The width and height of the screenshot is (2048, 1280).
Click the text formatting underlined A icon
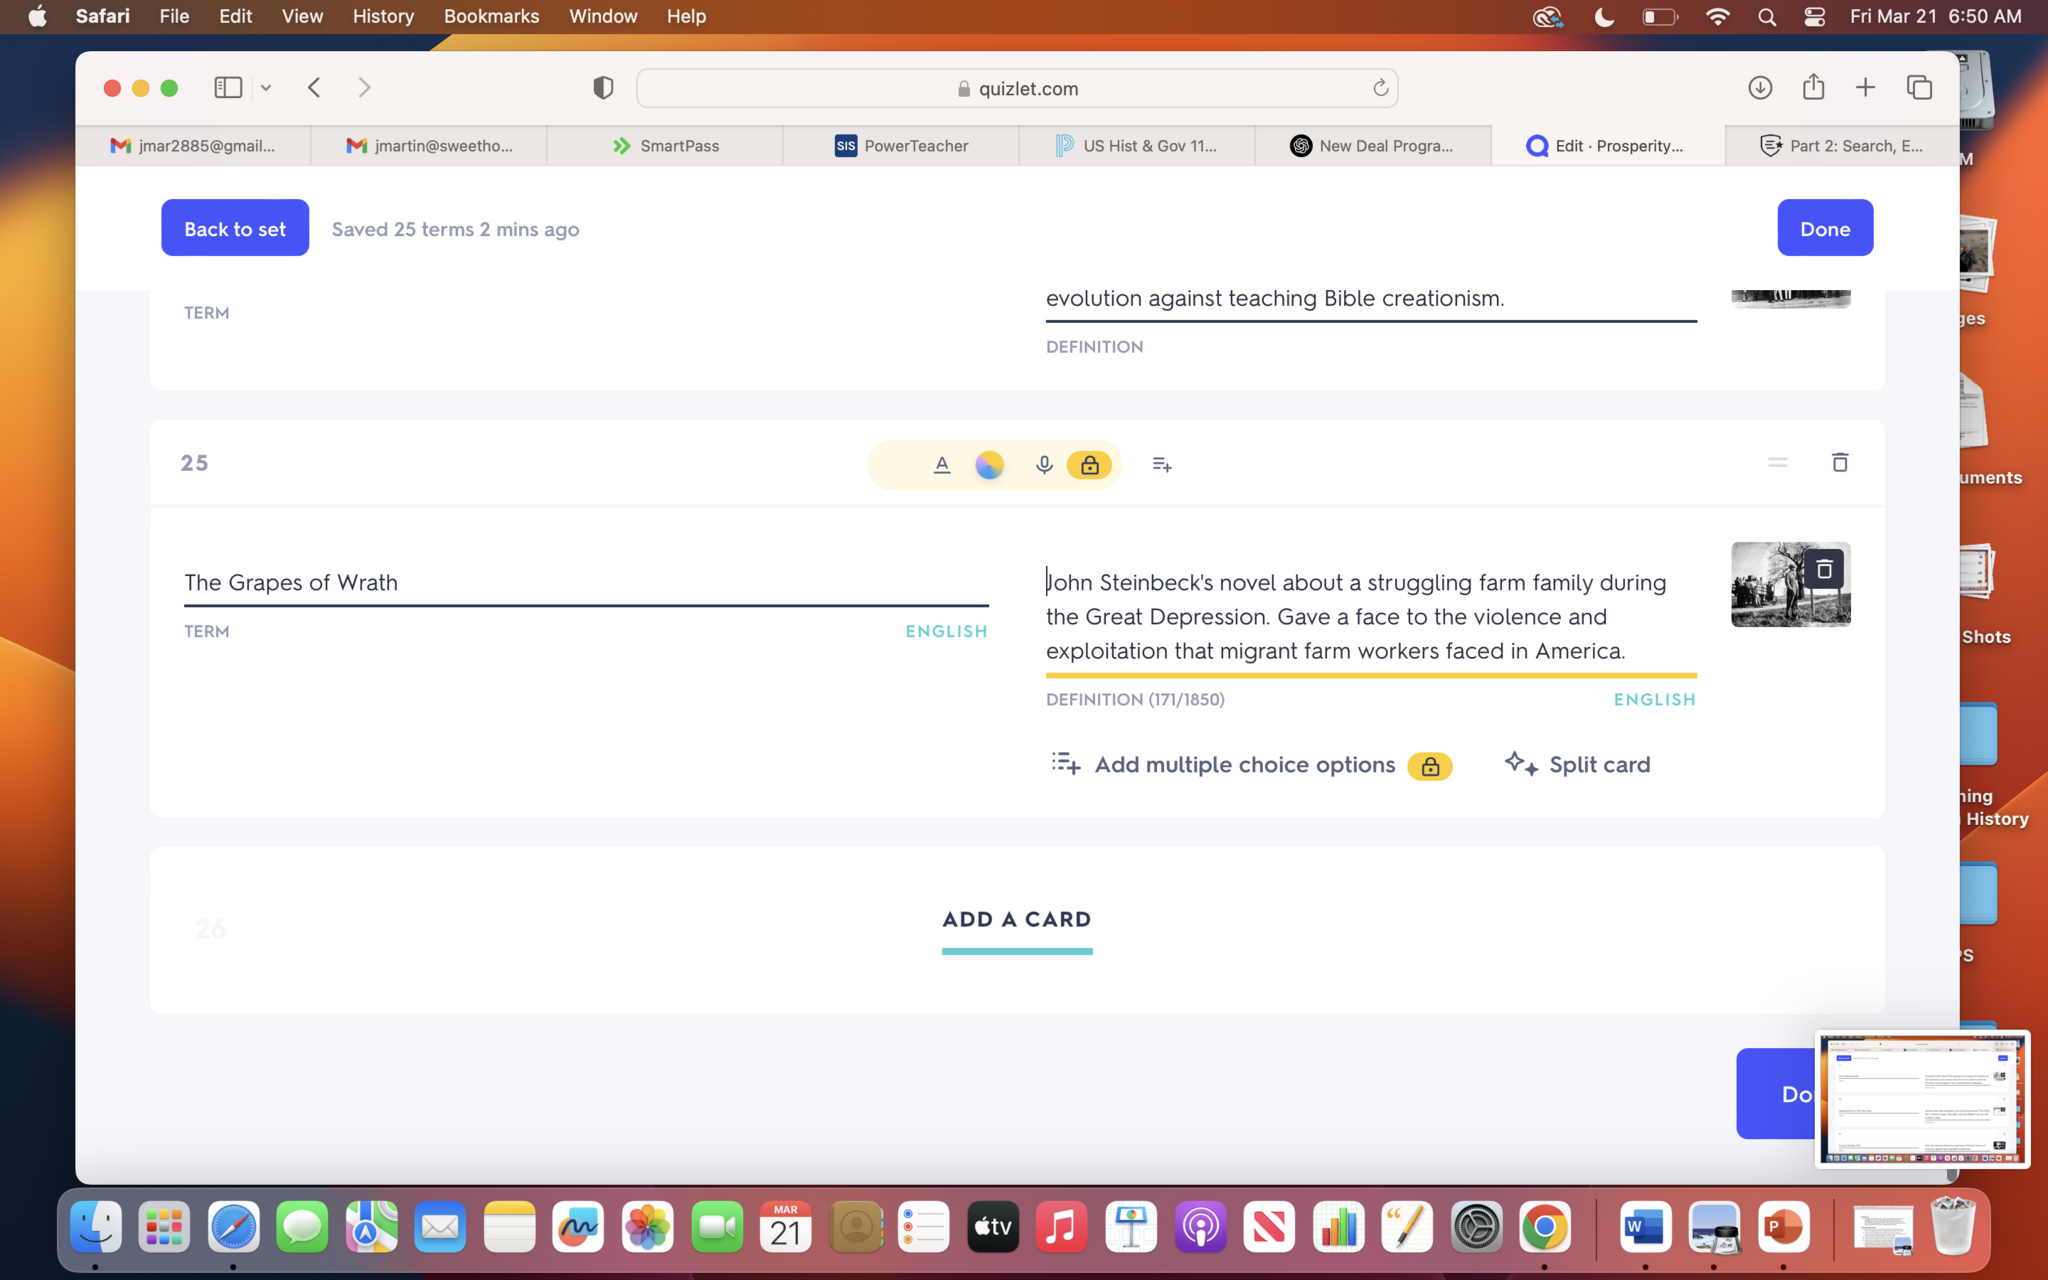[x=941, y=464]
